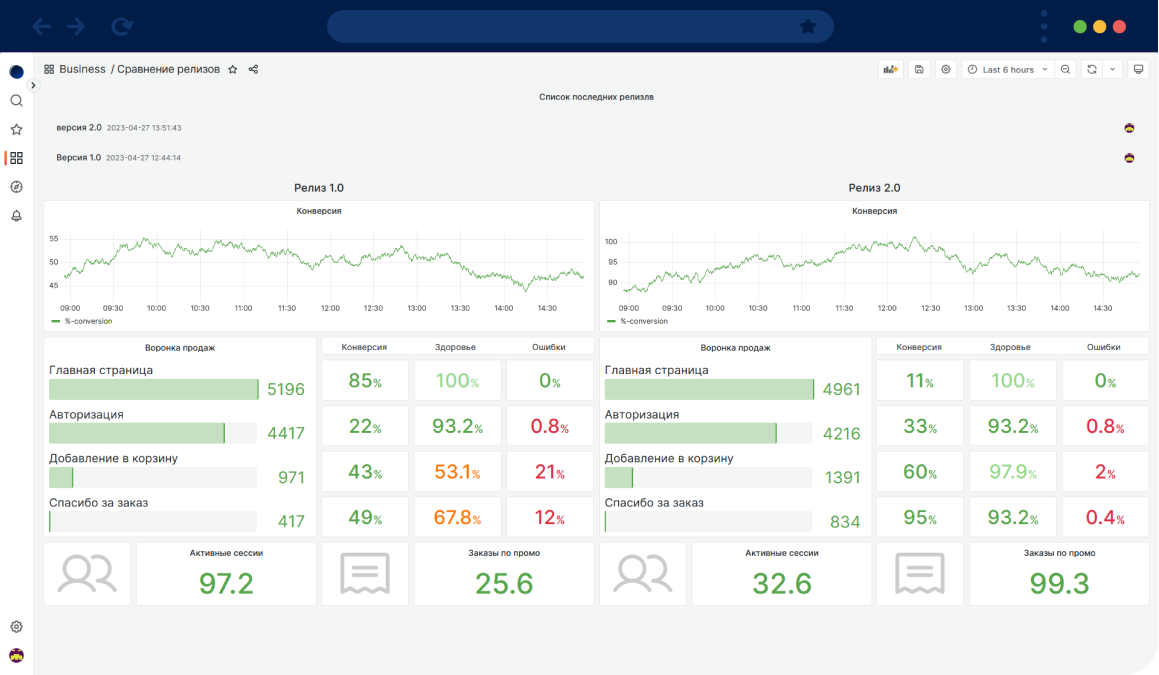
Task: Click zoom out time range magnifier button
Action: (1064, 69)
